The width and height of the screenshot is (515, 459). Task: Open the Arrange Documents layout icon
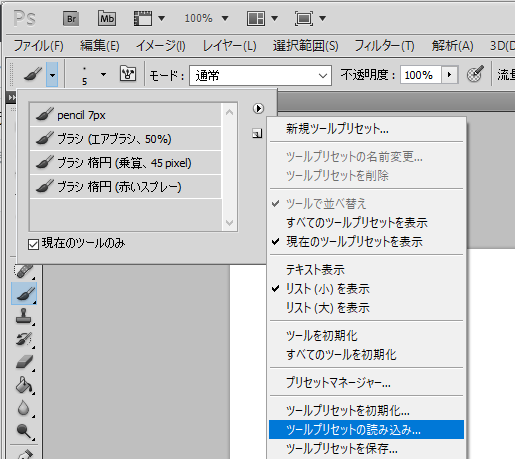(256, 18)
